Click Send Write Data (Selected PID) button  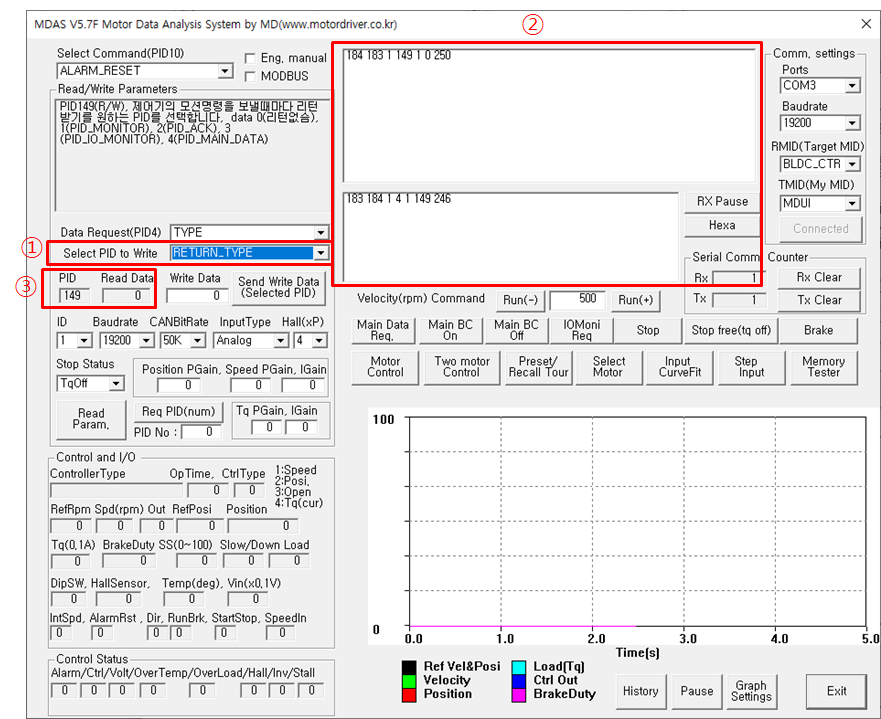[278, 288]
